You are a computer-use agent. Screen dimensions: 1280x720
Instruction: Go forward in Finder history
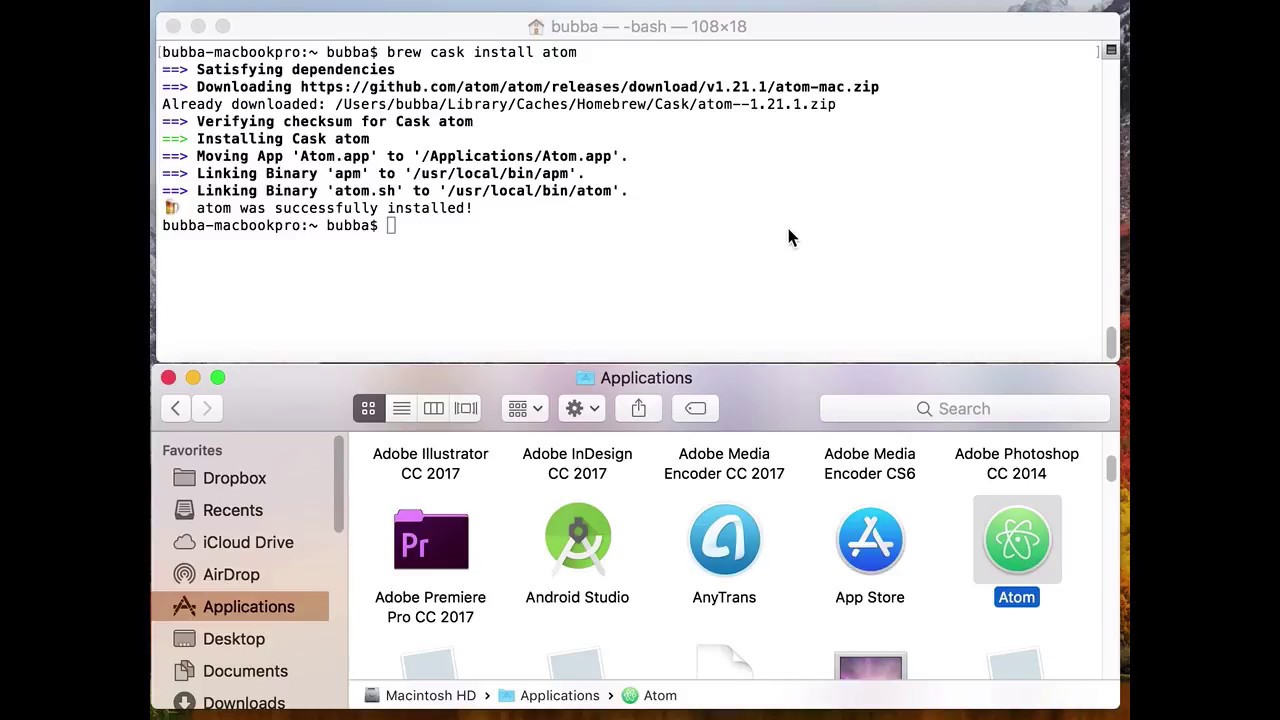(x=207, y=408)
